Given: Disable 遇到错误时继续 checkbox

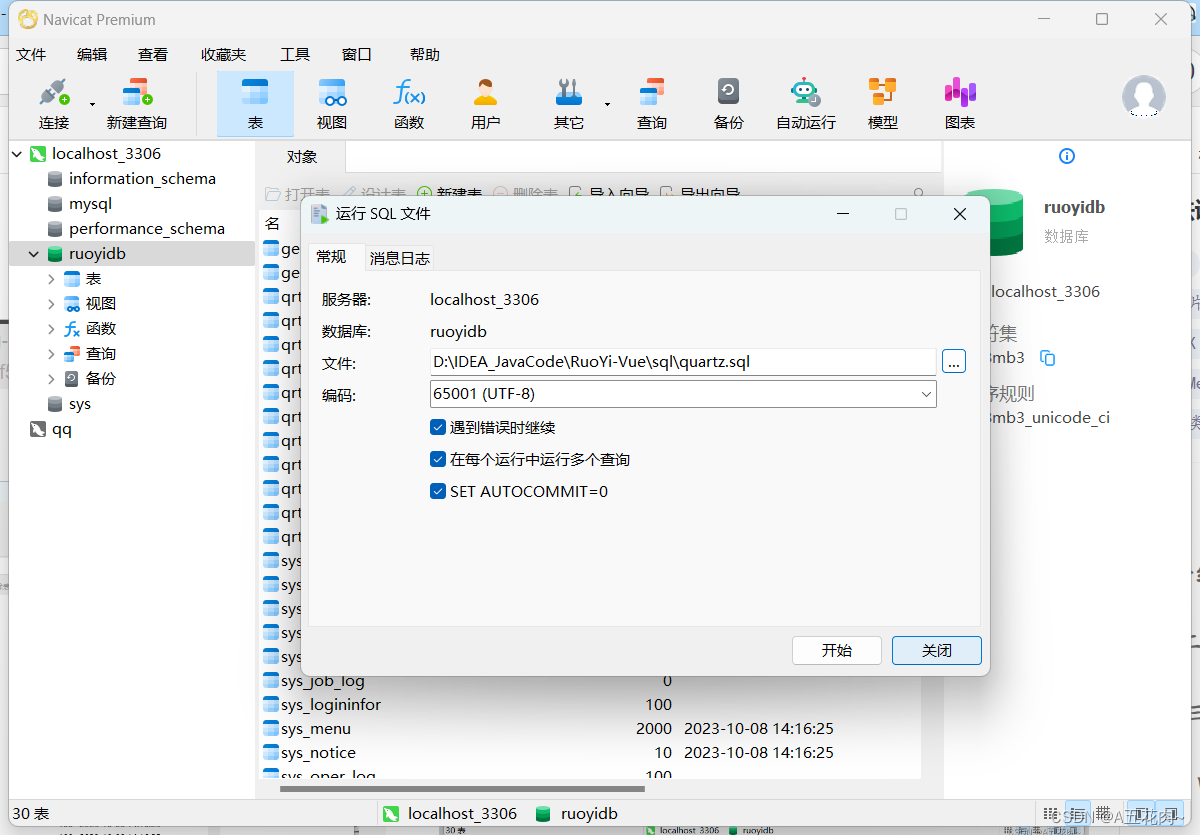Looking at the screenshot, I should pos(438,426).
